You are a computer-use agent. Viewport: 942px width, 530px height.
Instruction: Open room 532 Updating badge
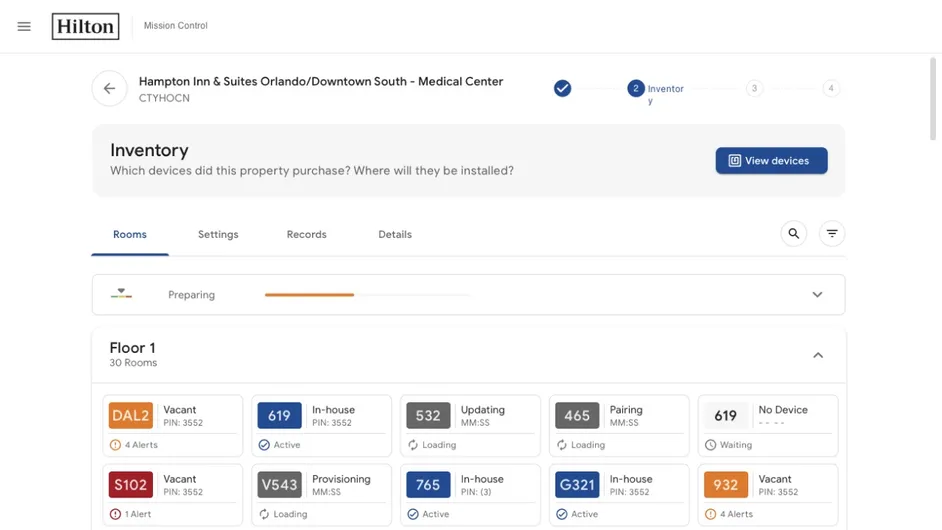pyautogui.click(x=428, y=415)
